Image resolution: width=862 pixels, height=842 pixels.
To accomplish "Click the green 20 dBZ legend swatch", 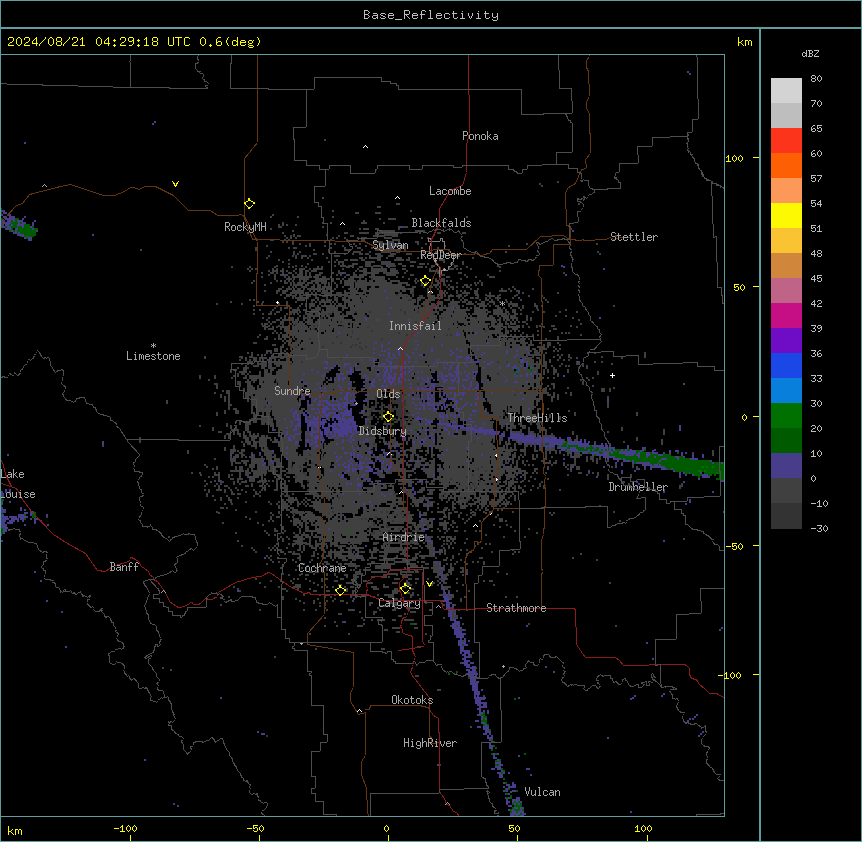I will click(x=786, y=416).
